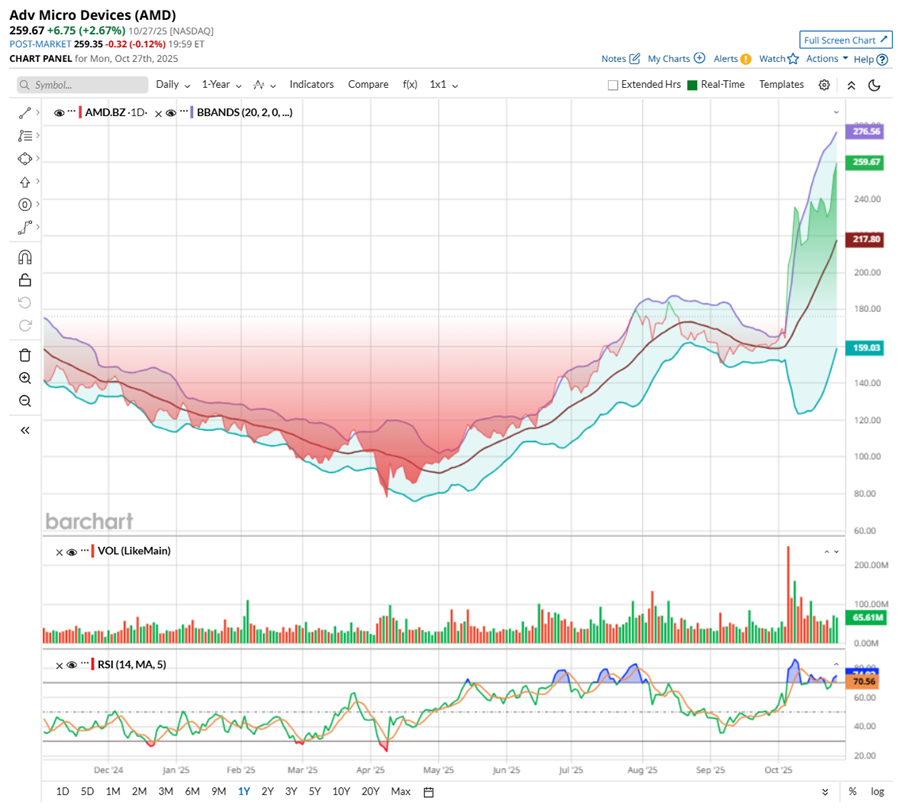Select the arrow marker tool
The image size is (902, 808).
point(24,182)
